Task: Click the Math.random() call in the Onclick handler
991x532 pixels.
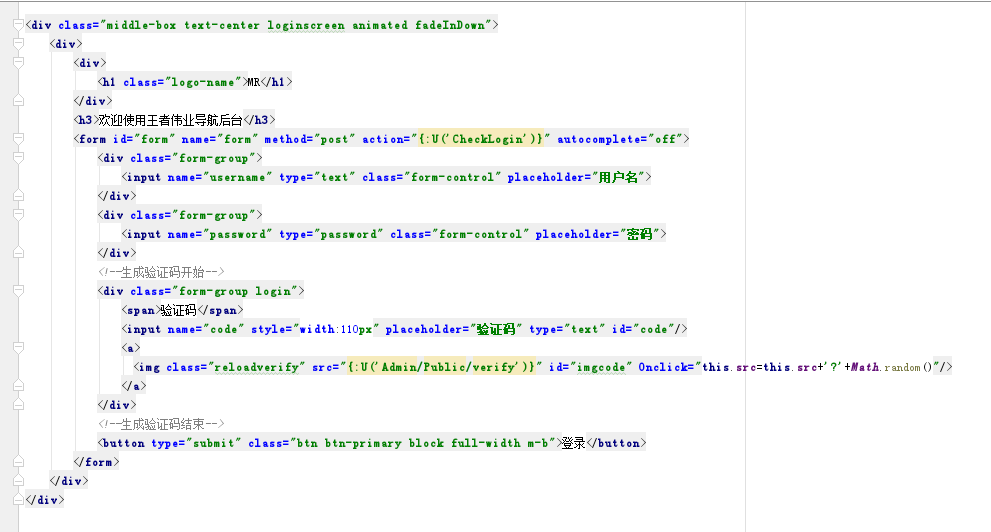Action: 892,367
